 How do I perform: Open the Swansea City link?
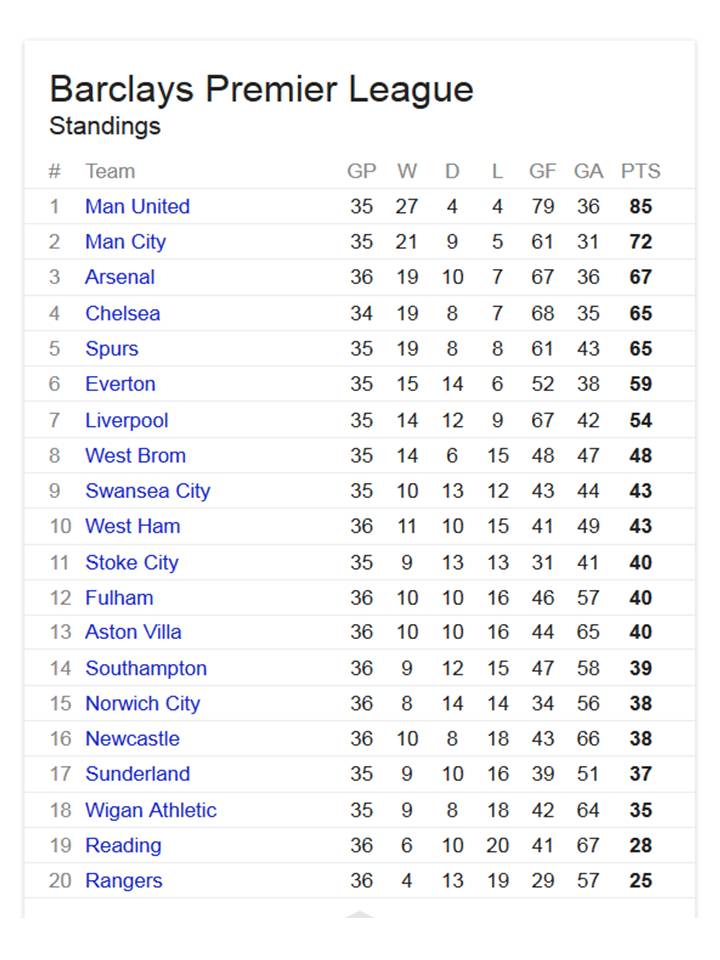point(148,491)
